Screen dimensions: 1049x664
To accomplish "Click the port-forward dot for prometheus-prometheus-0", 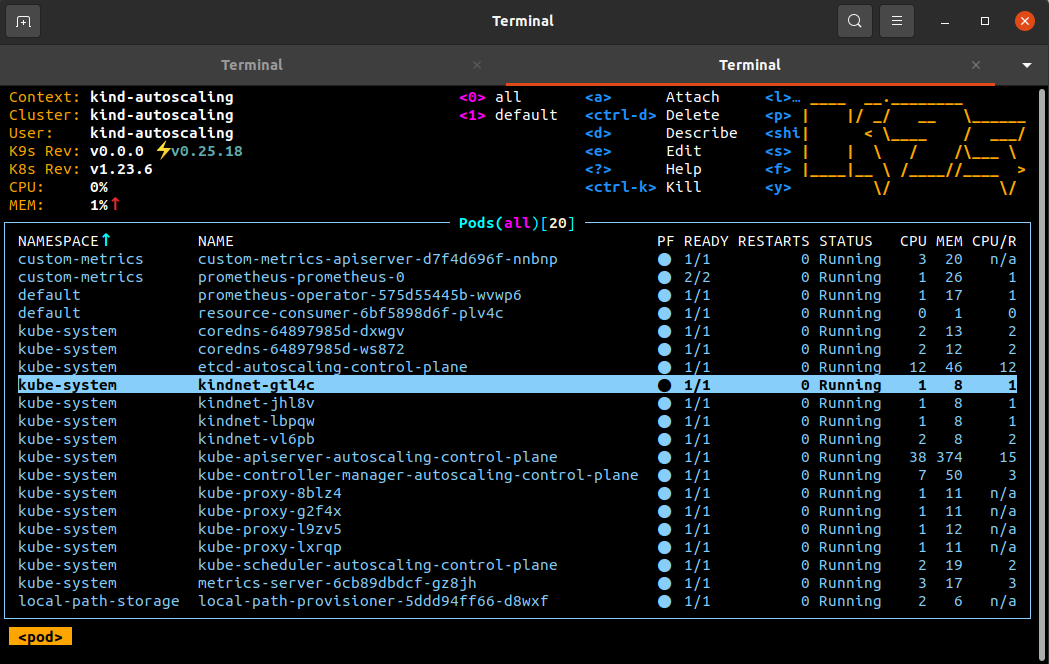I will tap(664, 277).
